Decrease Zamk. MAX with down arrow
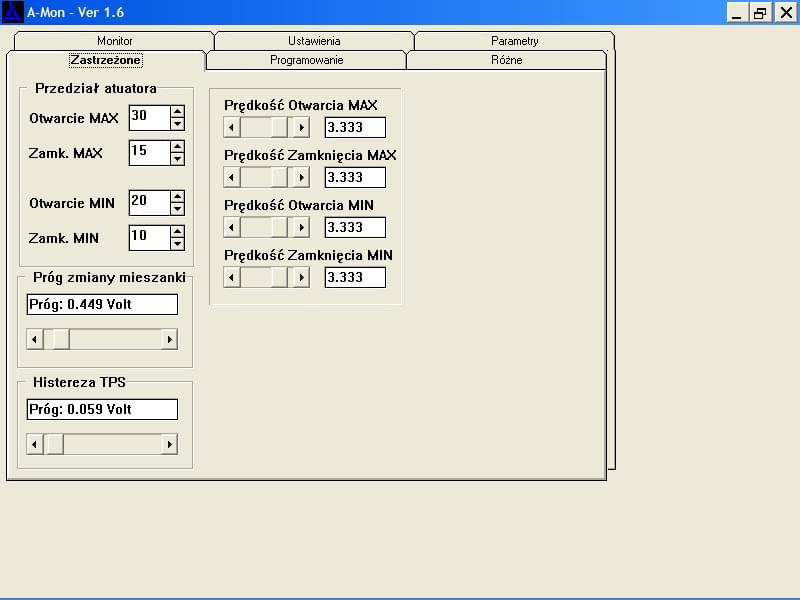The width and height of the screenshot is (800, 600). pyautogui.click(x=177, y=159)
